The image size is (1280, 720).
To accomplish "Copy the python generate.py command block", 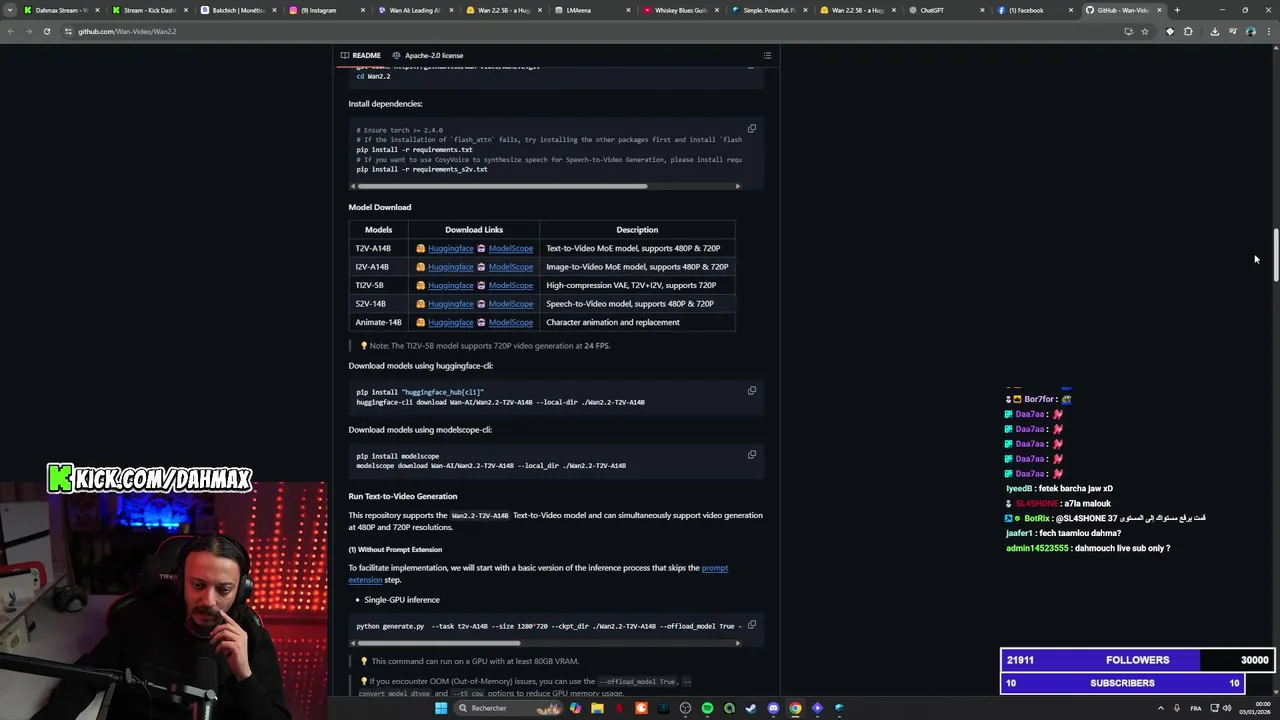I will click(x=752, y=625).
